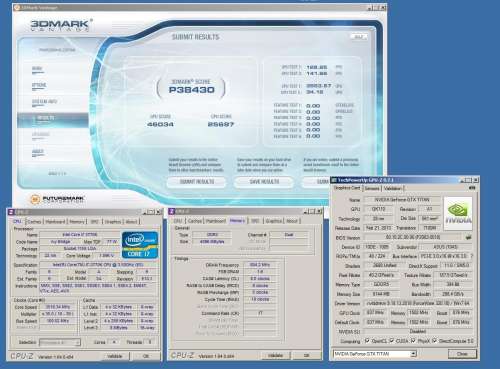Click the Core Speed value in CPU-Z

[x=58, y=307]
